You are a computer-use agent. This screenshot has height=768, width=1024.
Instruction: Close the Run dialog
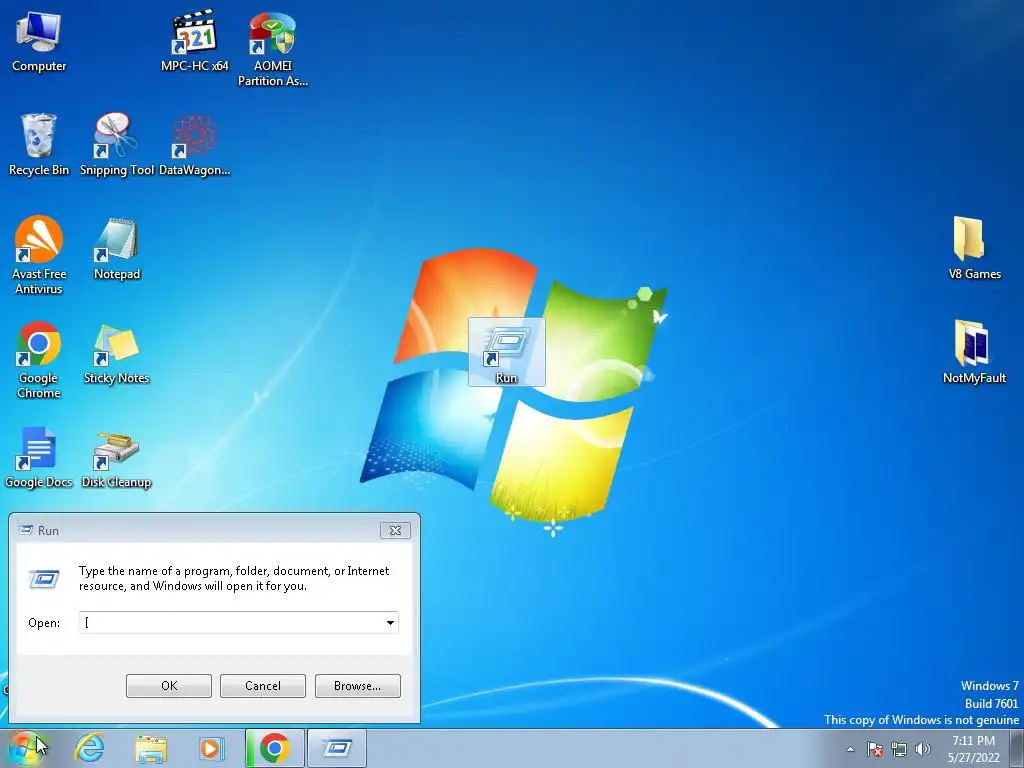coord(395,530)
